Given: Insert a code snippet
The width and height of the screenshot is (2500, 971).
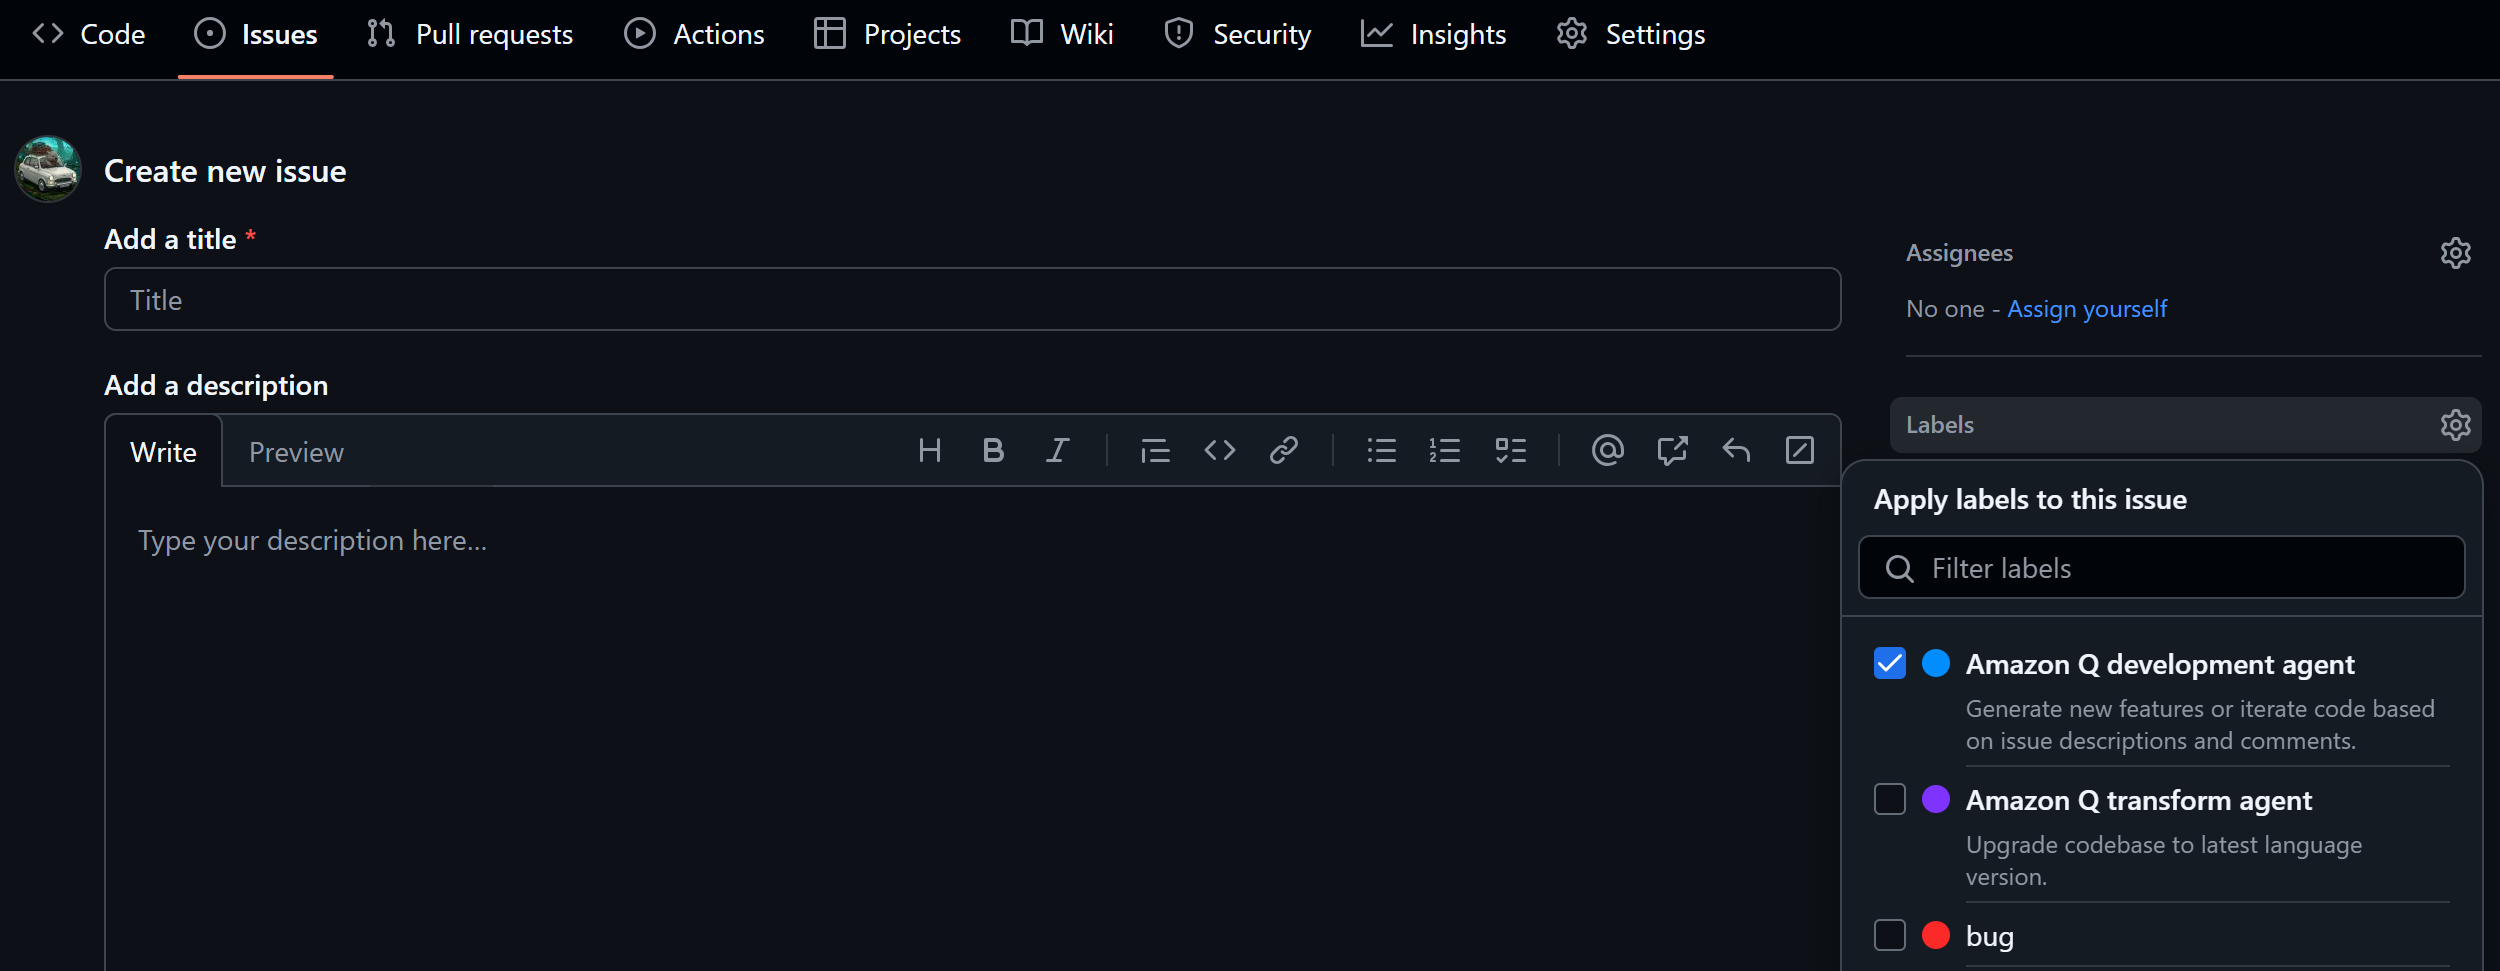Looking at the screenshot, I should (x=1219, y=450).
